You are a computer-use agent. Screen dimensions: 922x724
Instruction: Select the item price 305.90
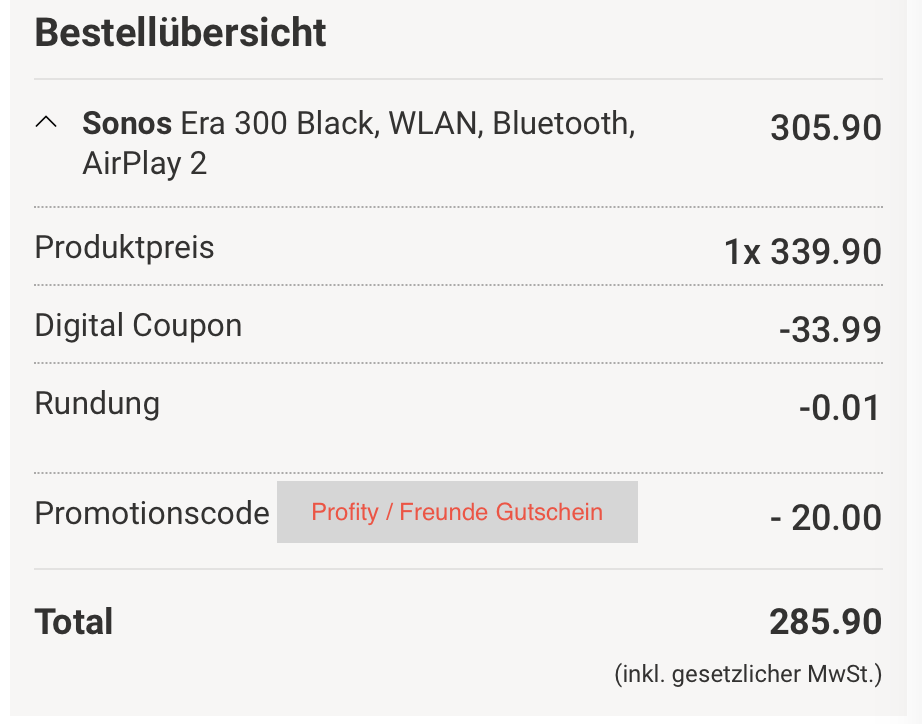[x=826, y=128]
